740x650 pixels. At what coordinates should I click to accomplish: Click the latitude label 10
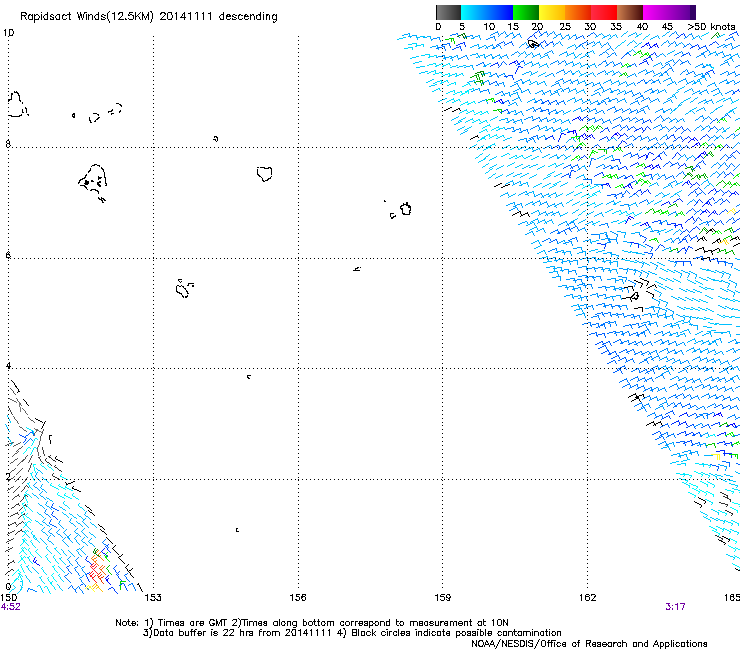[8, 33]
